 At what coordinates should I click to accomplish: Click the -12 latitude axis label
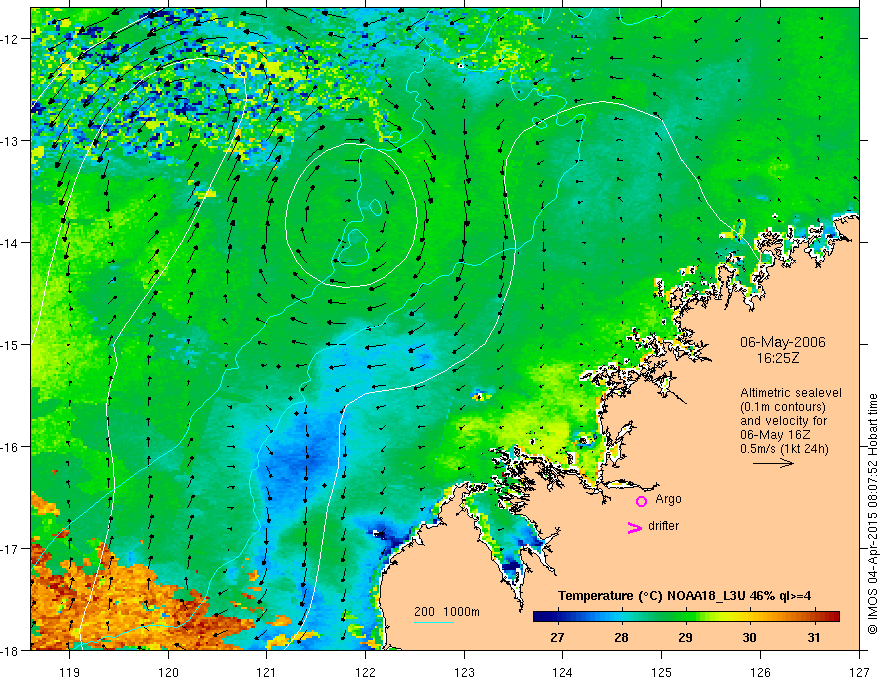click(10, 39)
